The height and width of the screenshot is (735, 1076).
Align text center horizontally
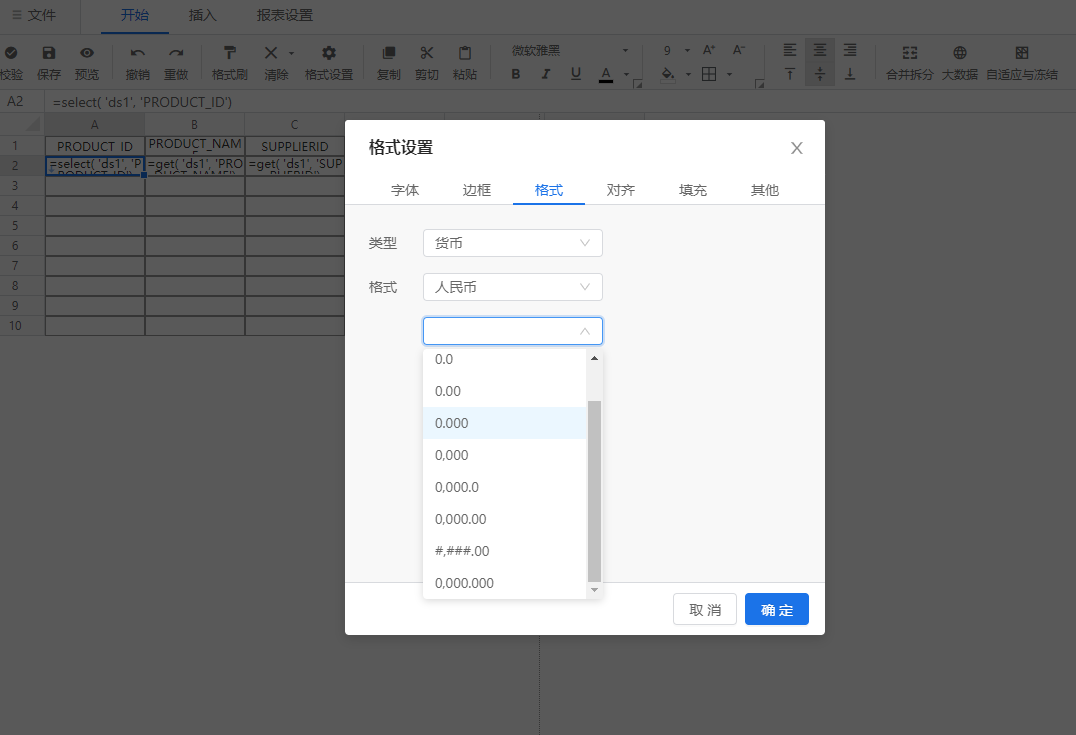coord(820,49)
